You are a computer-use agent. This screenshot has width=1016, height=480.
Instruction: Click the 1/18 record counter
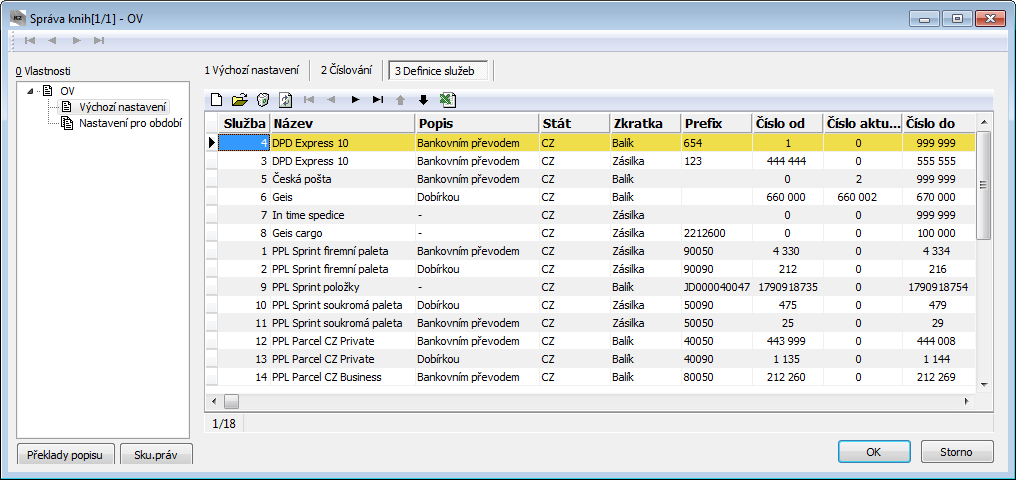tap(224, 424)
